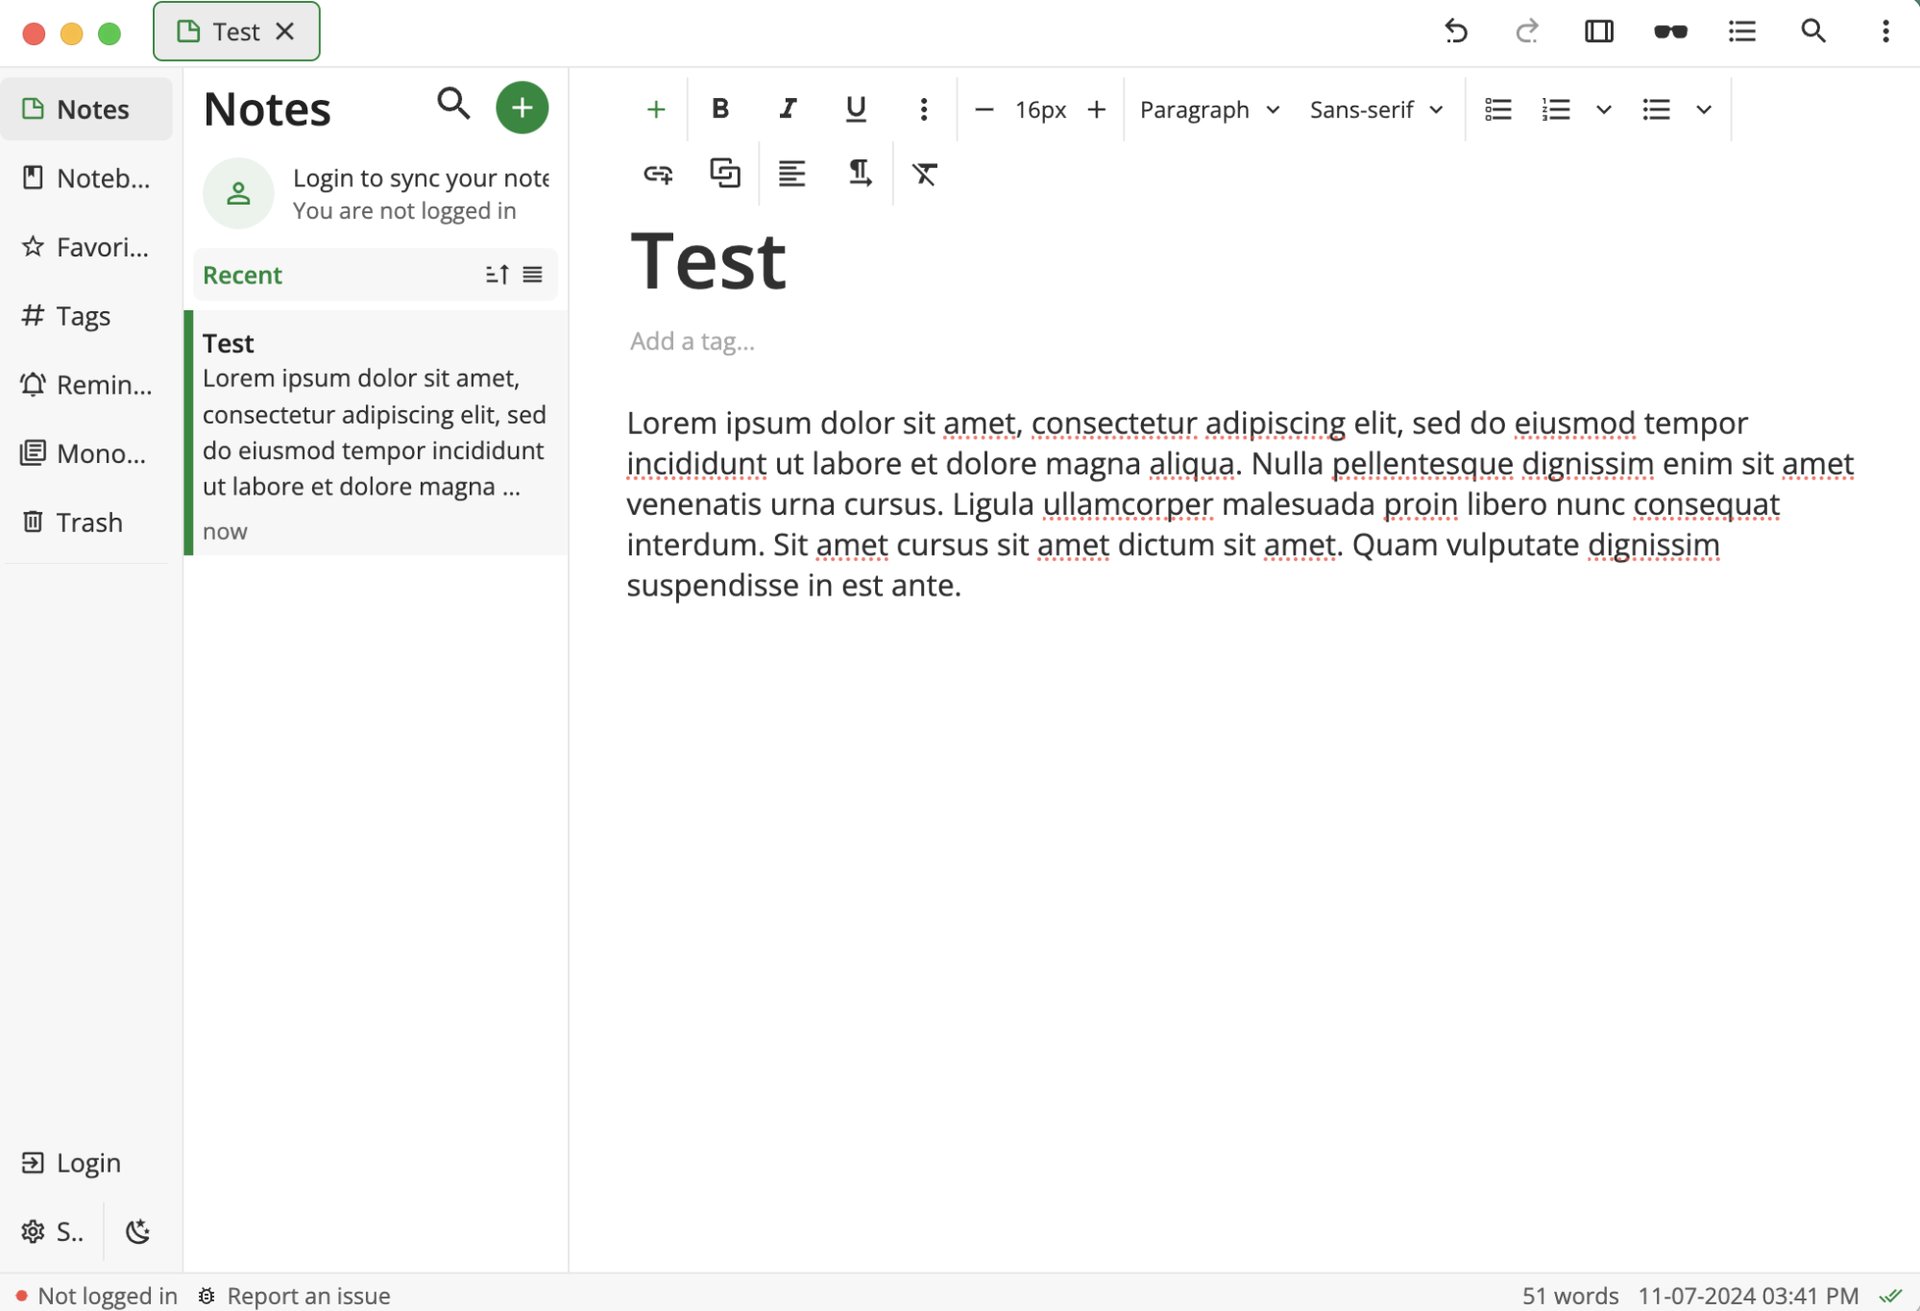Open Reminders in sidebar
Viewport: 1920px width, 1311px height.
point(87,385)
